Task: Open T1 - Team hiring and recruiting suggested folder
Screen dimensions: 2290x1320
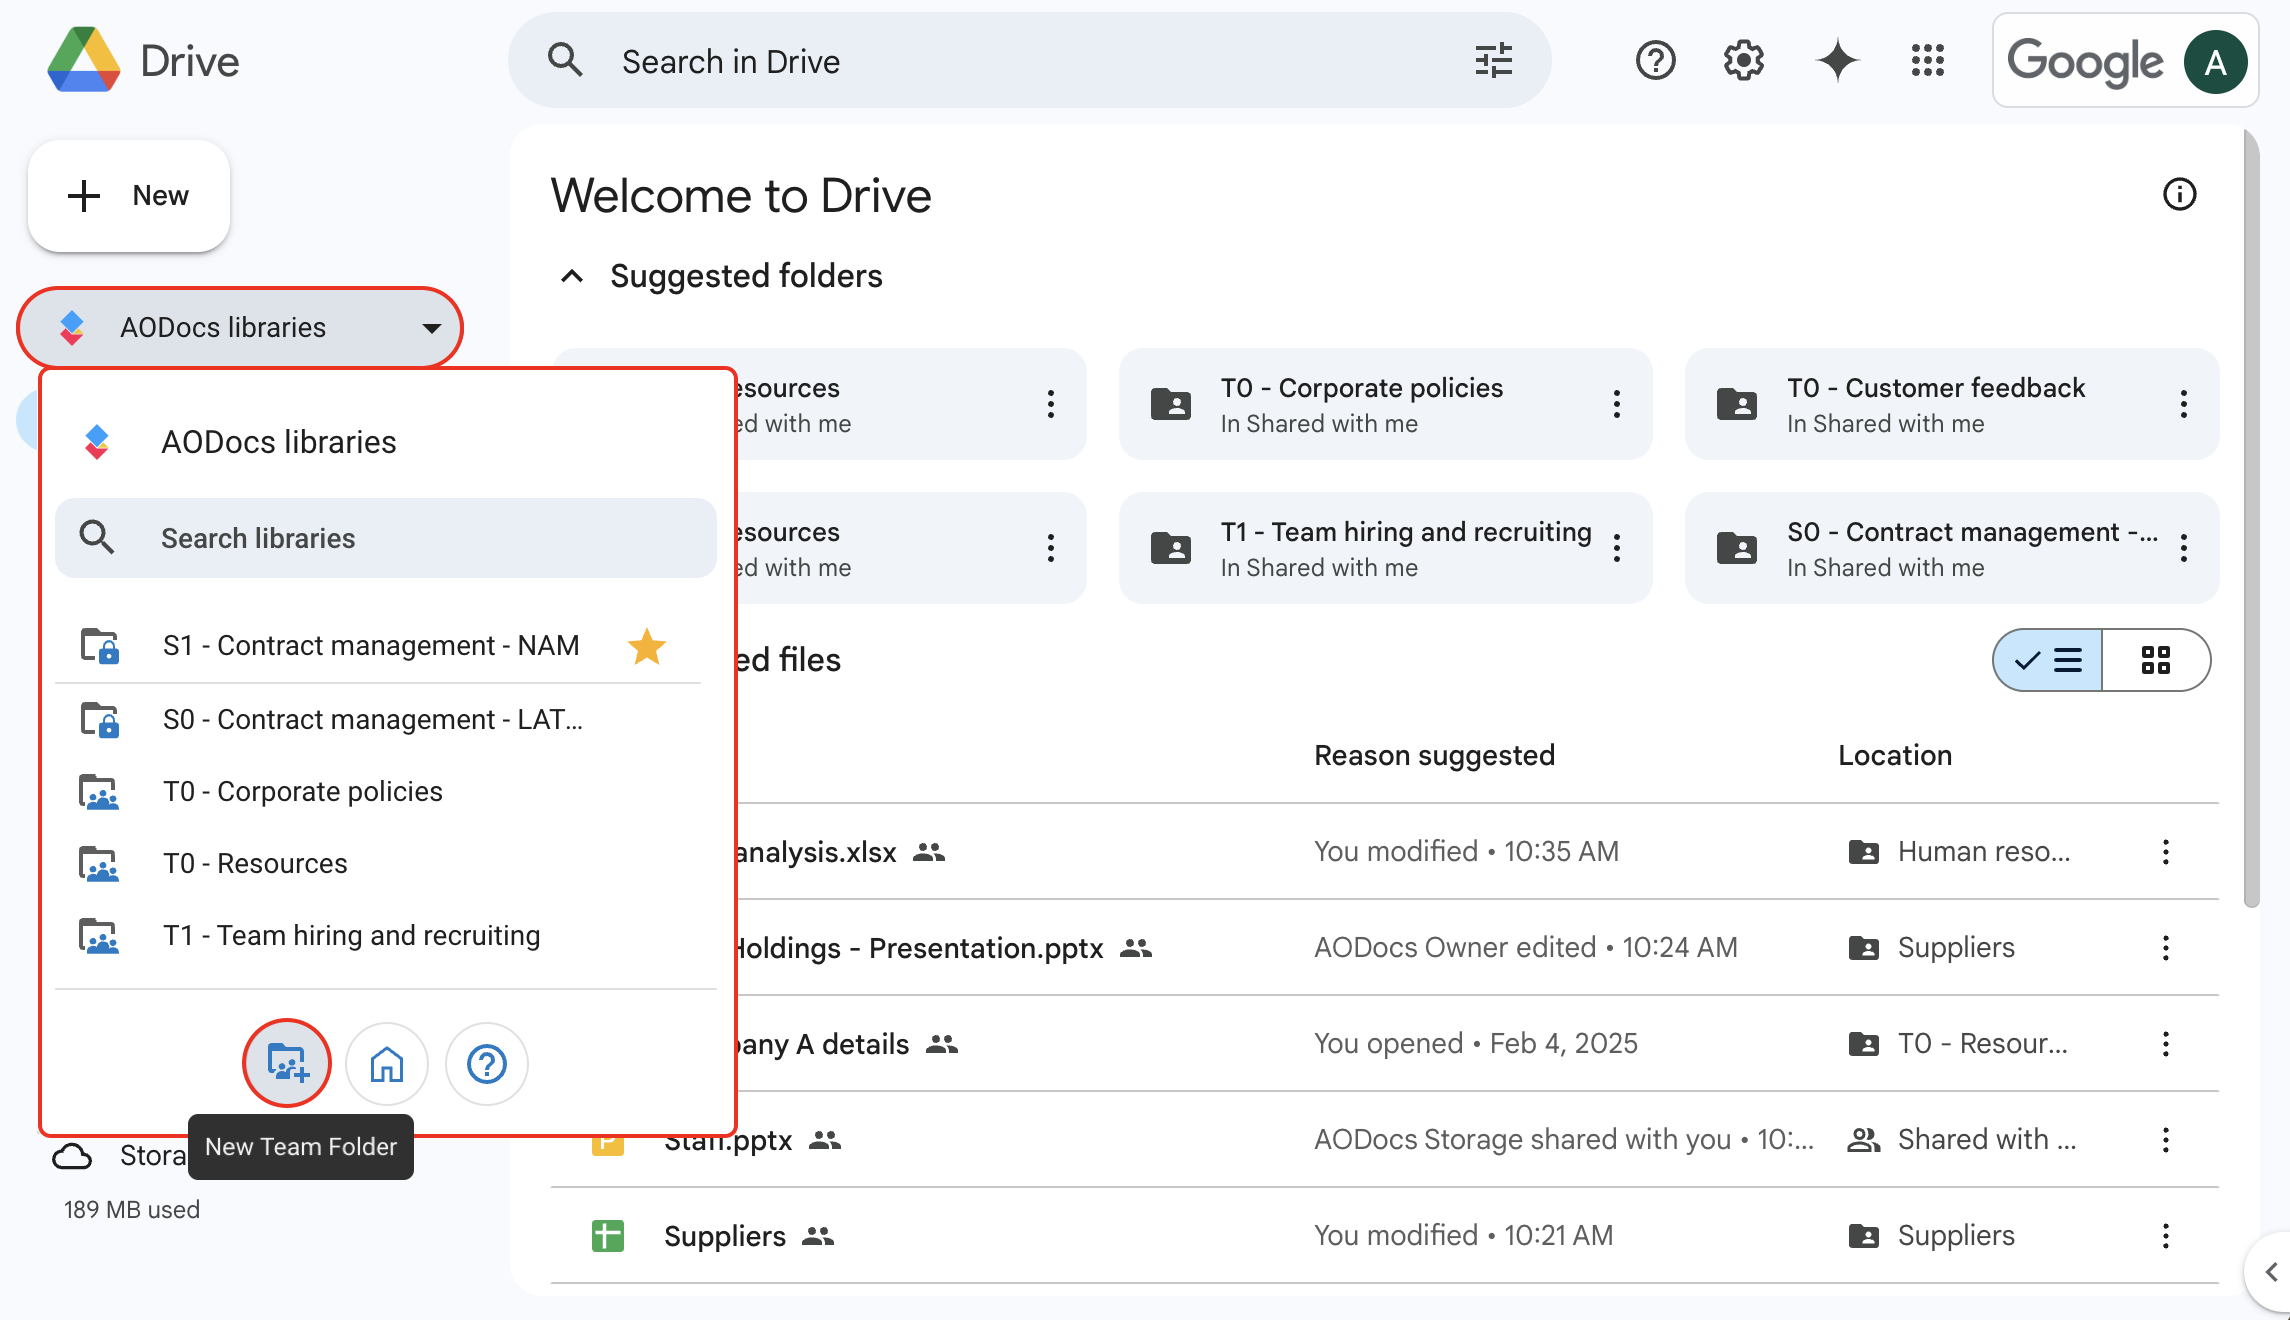Action: (1386, 548)
